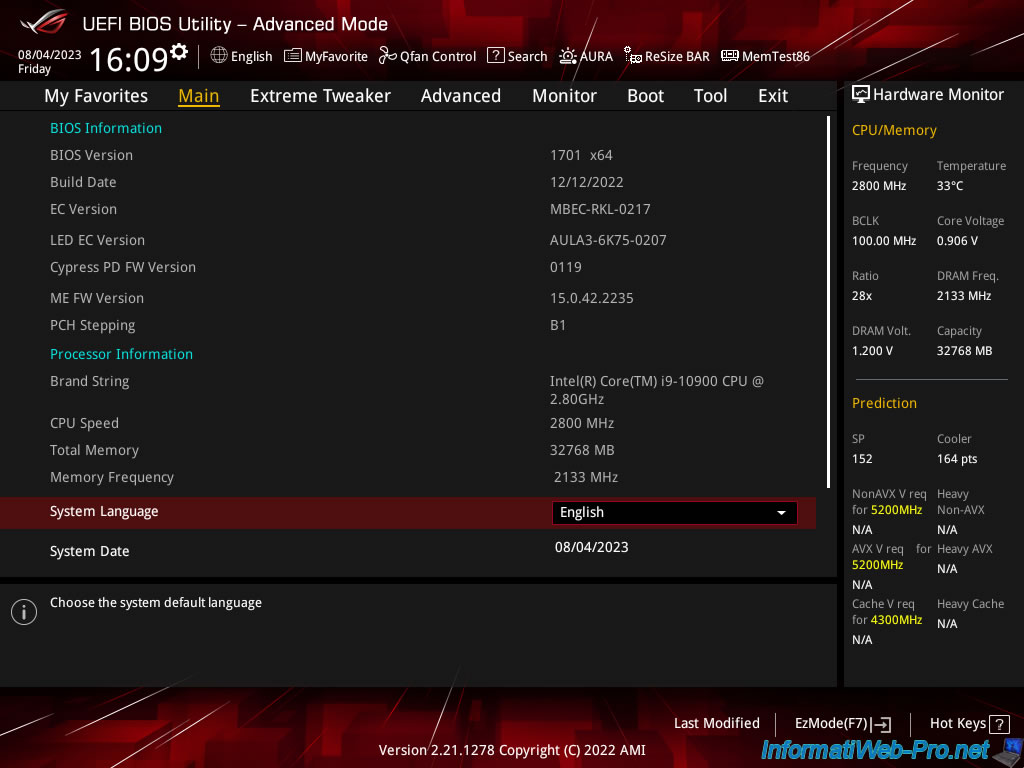Toggle the ReSize BAR option
Screen dimensions: 1024x768
[x=667, y=56]
